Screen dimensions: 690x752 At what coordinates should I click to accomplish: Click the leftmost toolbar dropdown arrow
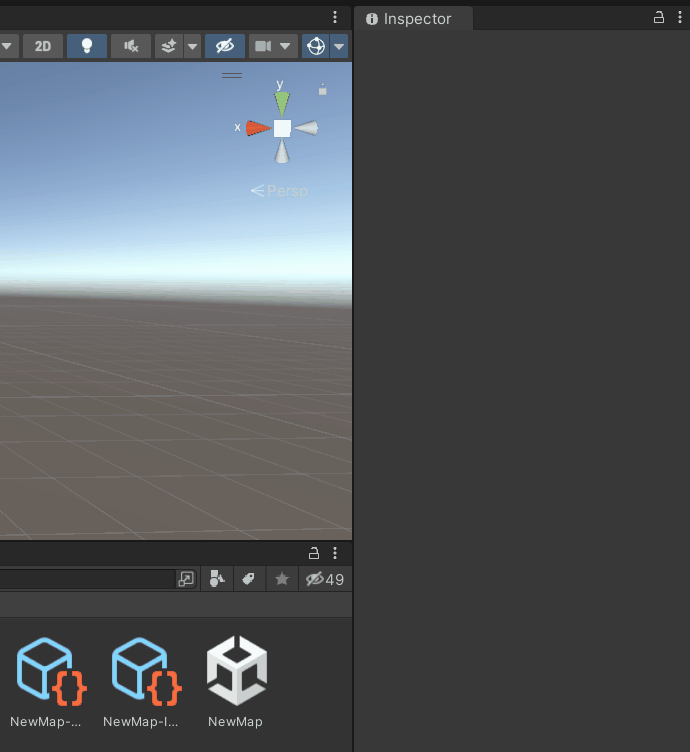click(7, 46)
